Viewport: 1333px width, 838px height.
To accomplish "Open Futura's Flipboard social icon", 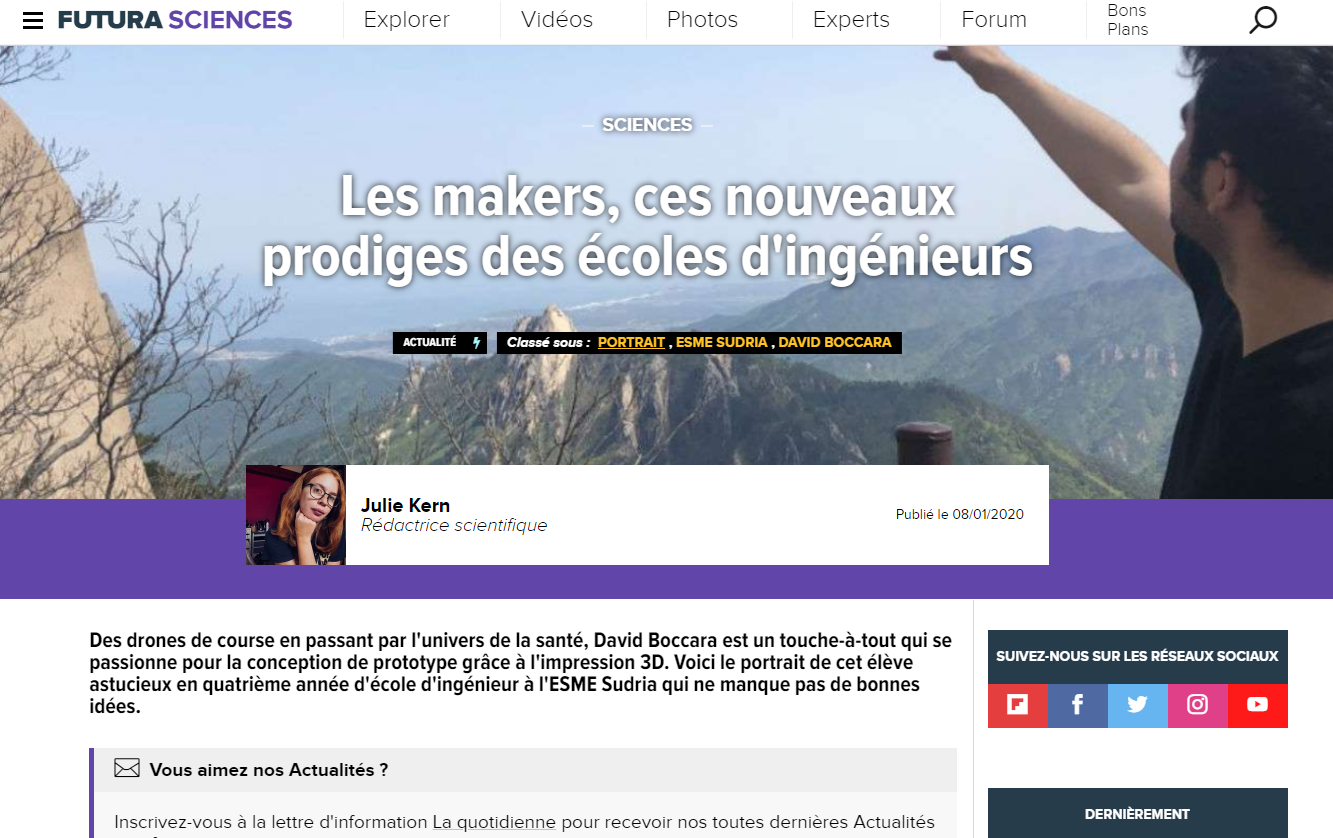I will [x=1018, y=705].
